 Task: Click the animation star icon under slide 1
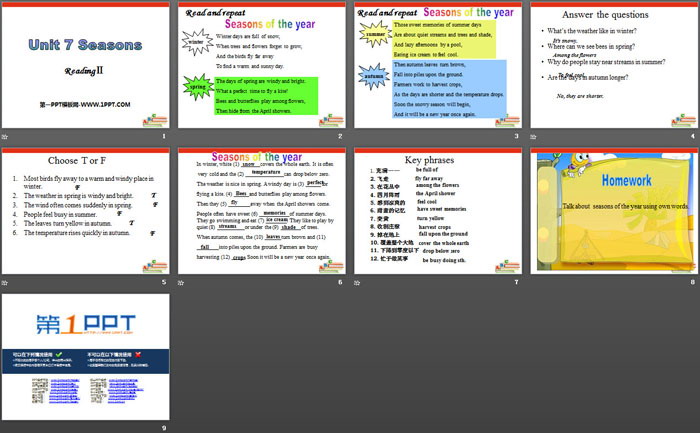point(6,136)
